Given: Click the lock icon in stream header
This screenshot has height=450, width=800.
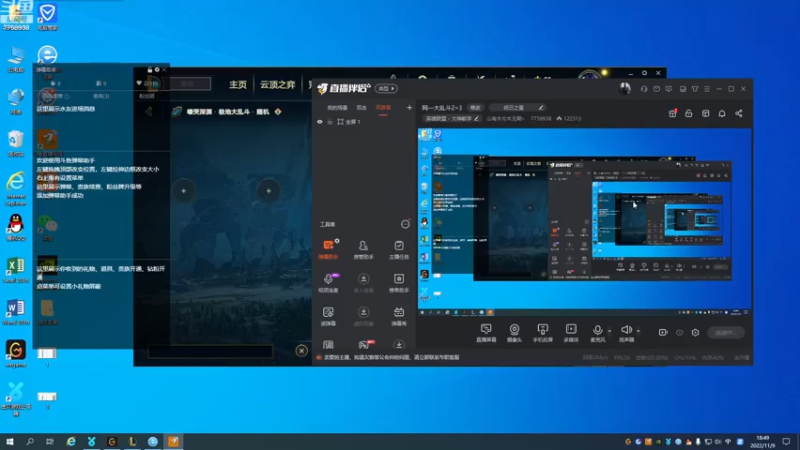Looking at the screenshot, I should [689, 113].
